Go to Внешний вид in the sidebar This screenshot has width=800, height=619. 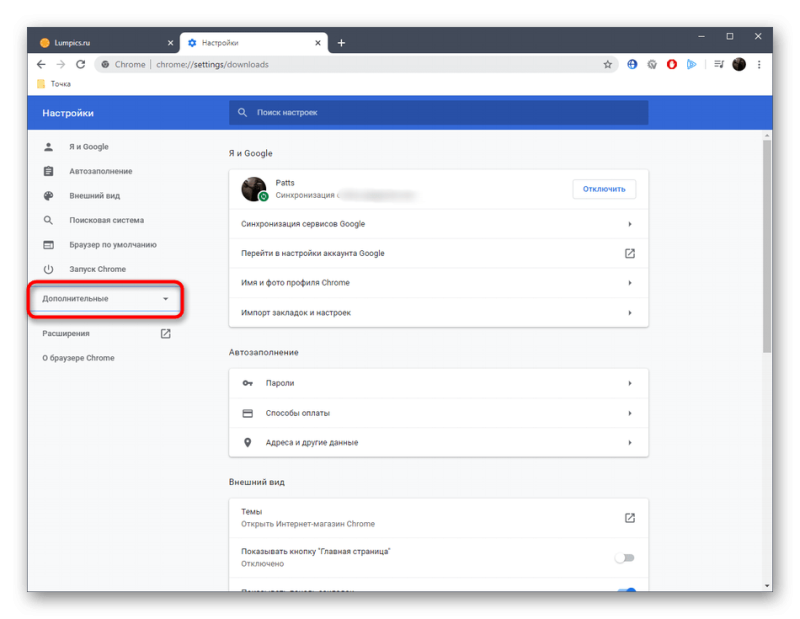coord(94,195)
